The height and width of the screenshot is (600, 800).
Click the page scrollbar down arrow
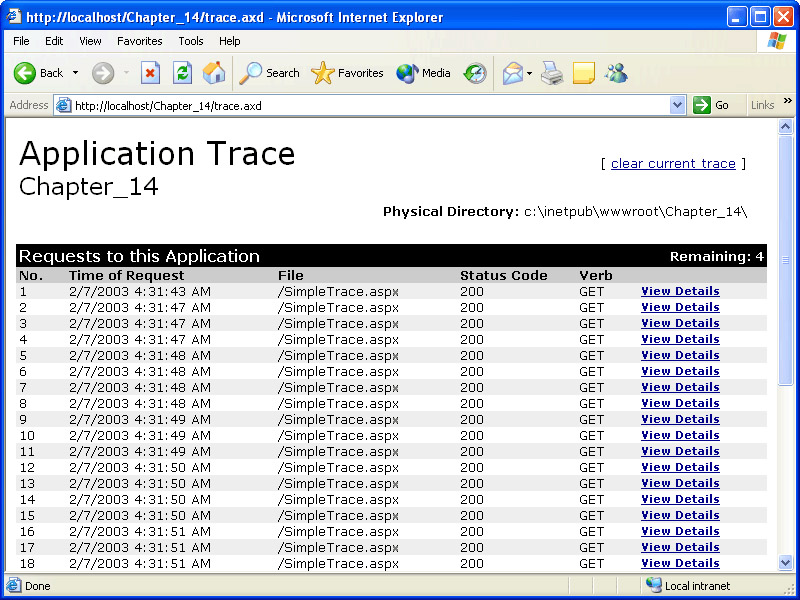(785, 563)
